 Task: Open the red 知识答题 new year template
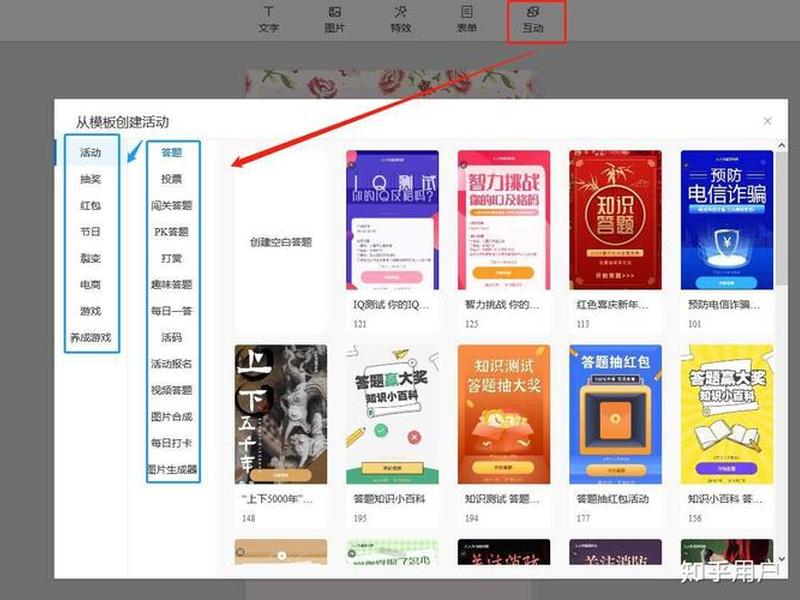pos(615,220)
